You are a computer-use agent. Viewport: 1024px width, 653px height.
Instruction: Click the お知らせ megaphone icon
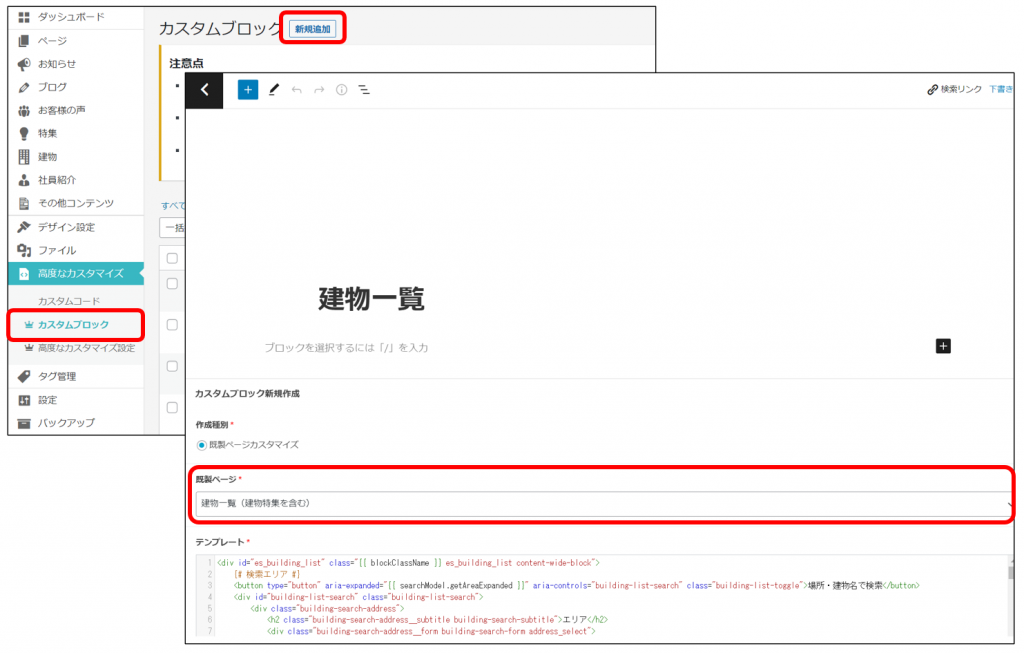pos(24,64)
